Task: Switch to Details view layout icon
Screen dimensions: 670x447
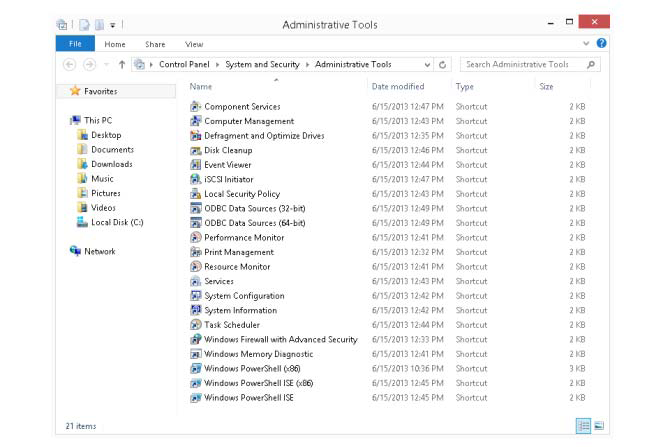Action: click(x=583, y=426)
